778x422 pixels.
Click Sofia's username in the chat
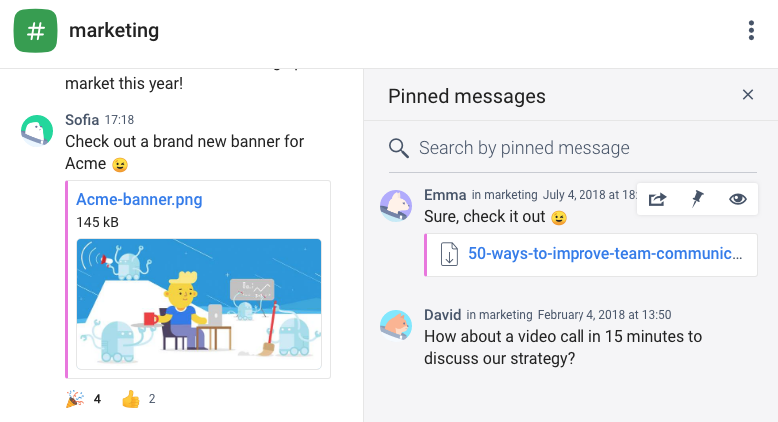pyautogui.click(x=82, y=120)
